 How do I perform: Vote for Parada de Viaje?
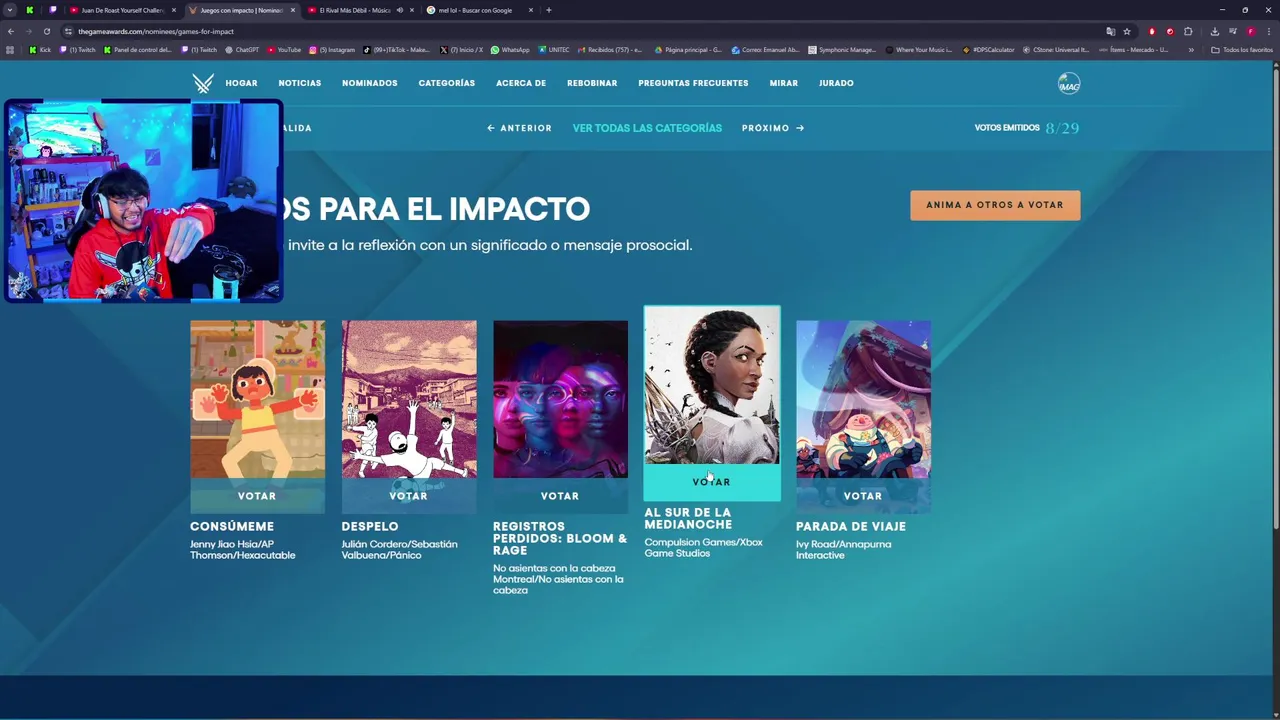(x=863, y=496)
